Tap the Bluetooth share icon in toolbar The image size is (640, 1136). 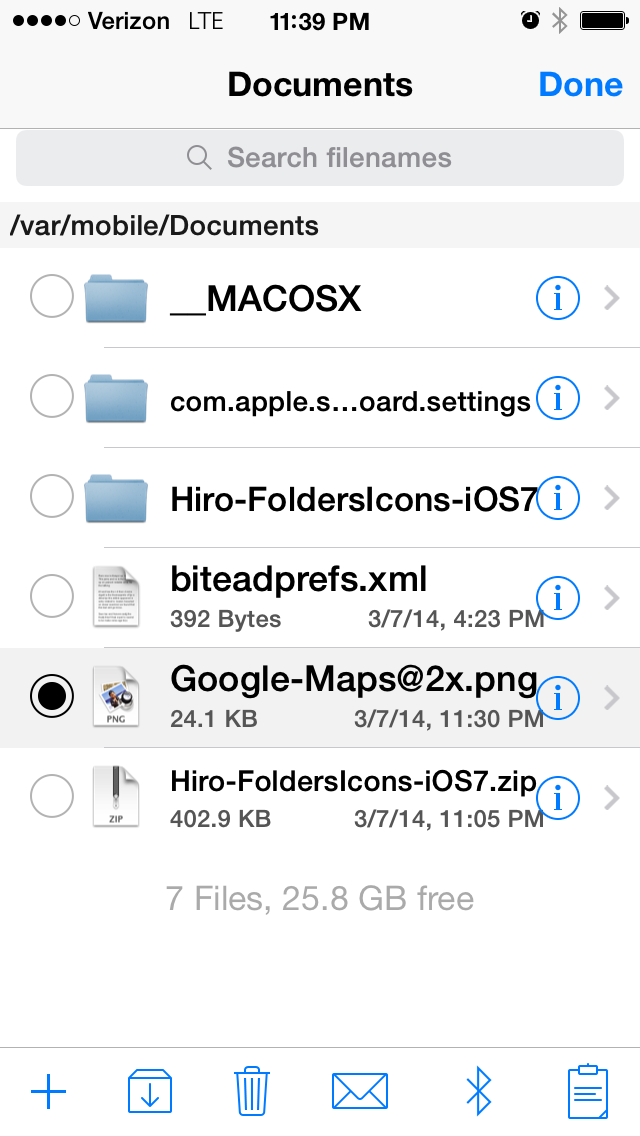(x=480, y=1091)
